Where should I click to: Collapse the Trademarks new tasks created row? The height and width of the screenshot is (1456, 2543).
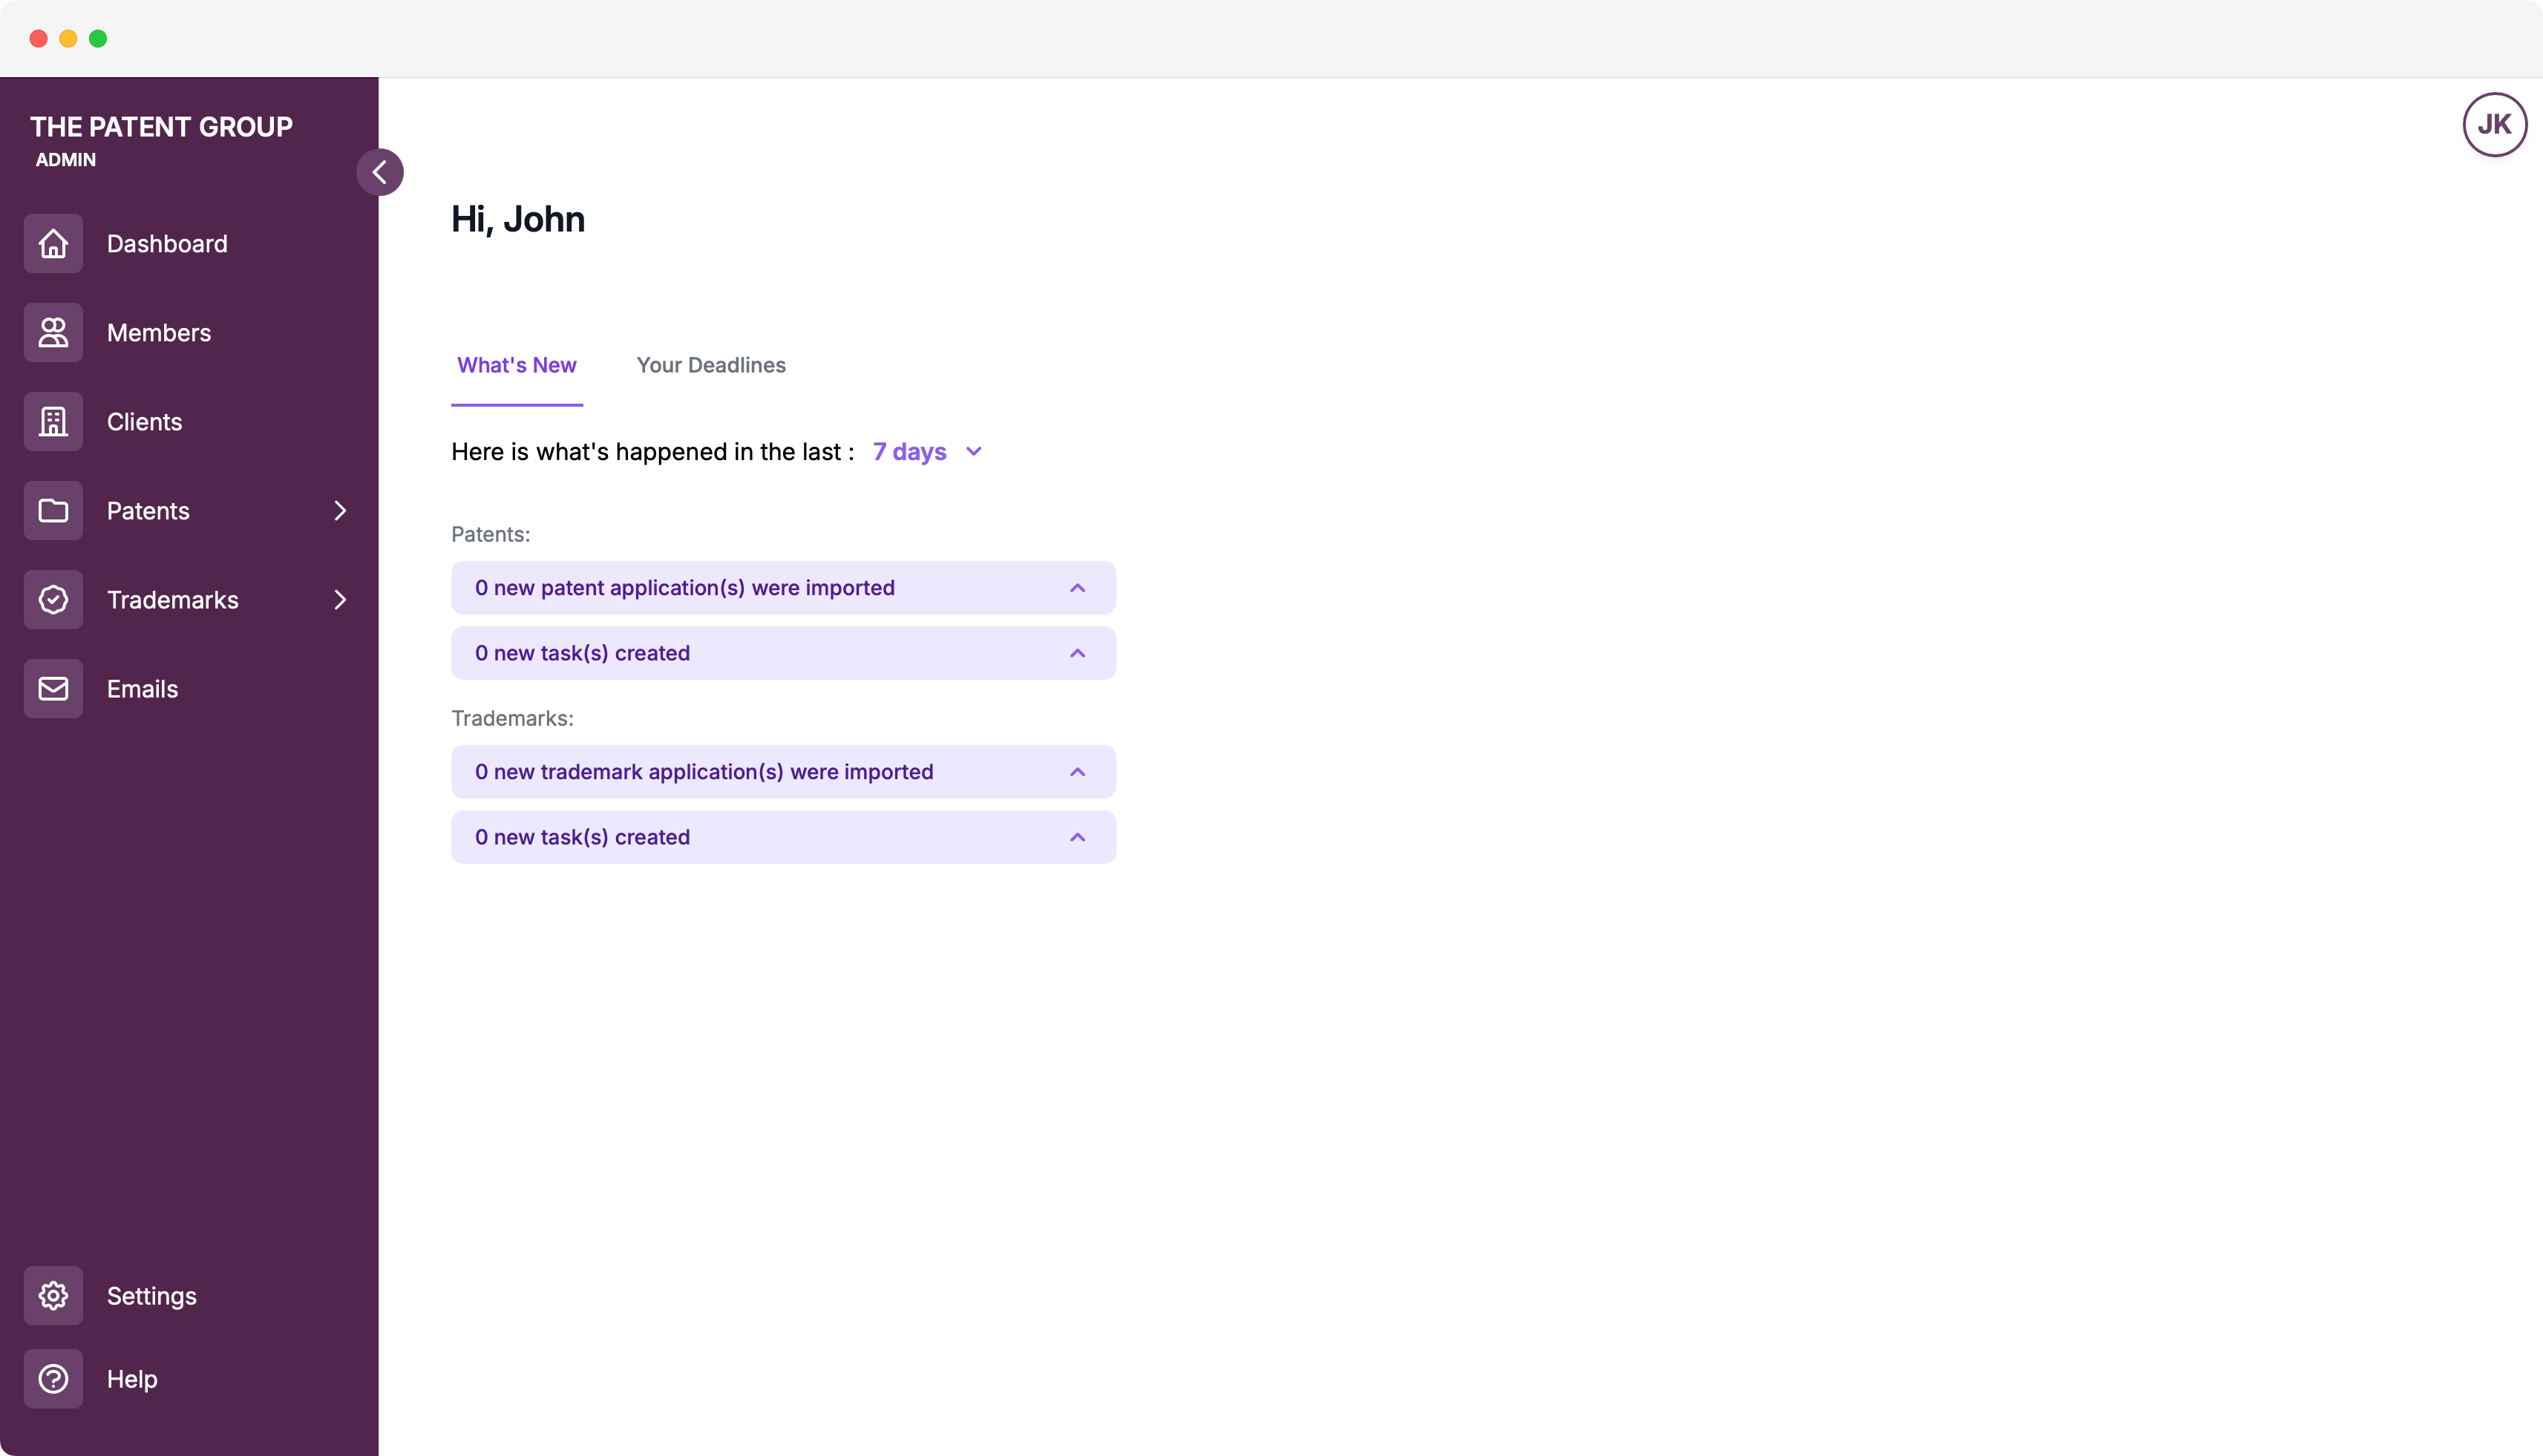click(x=783, y=837)
